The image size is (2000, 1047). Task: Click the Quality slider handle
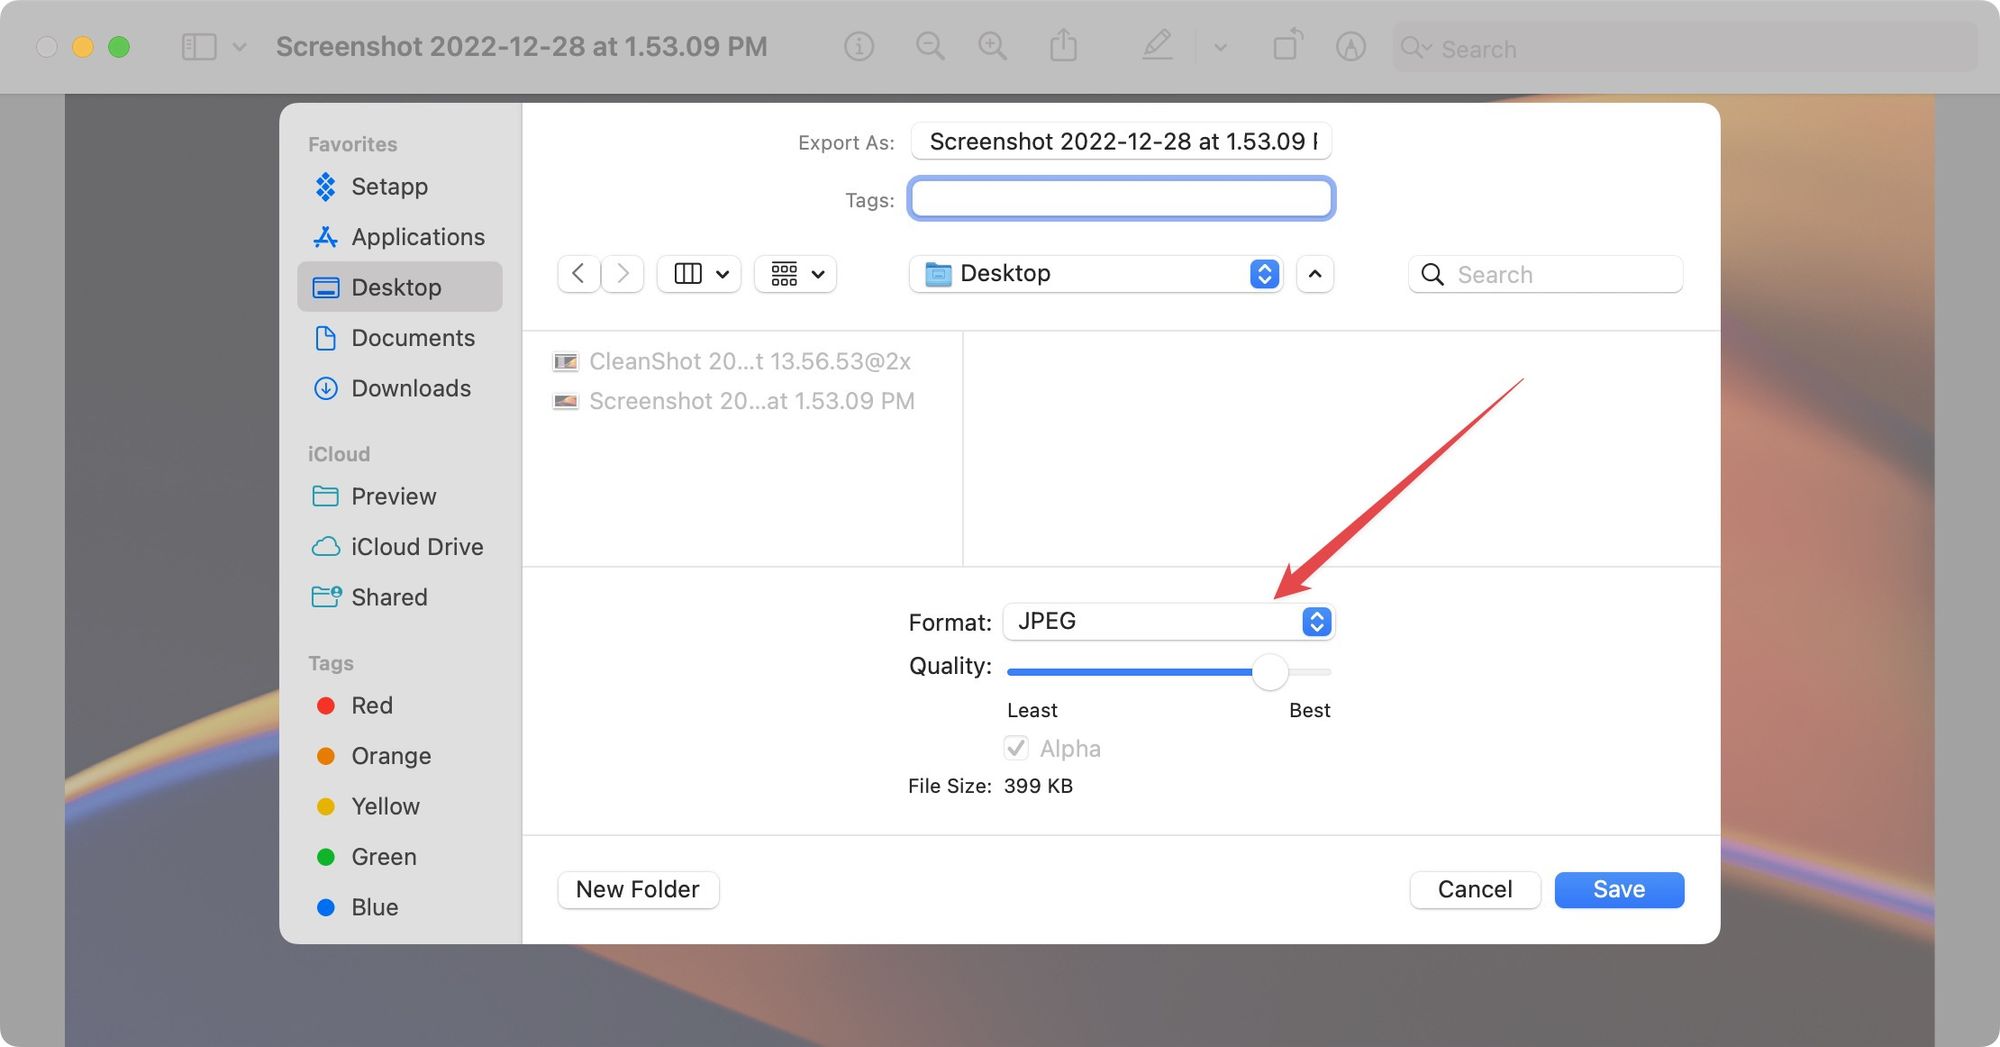tap(1269, 672)
